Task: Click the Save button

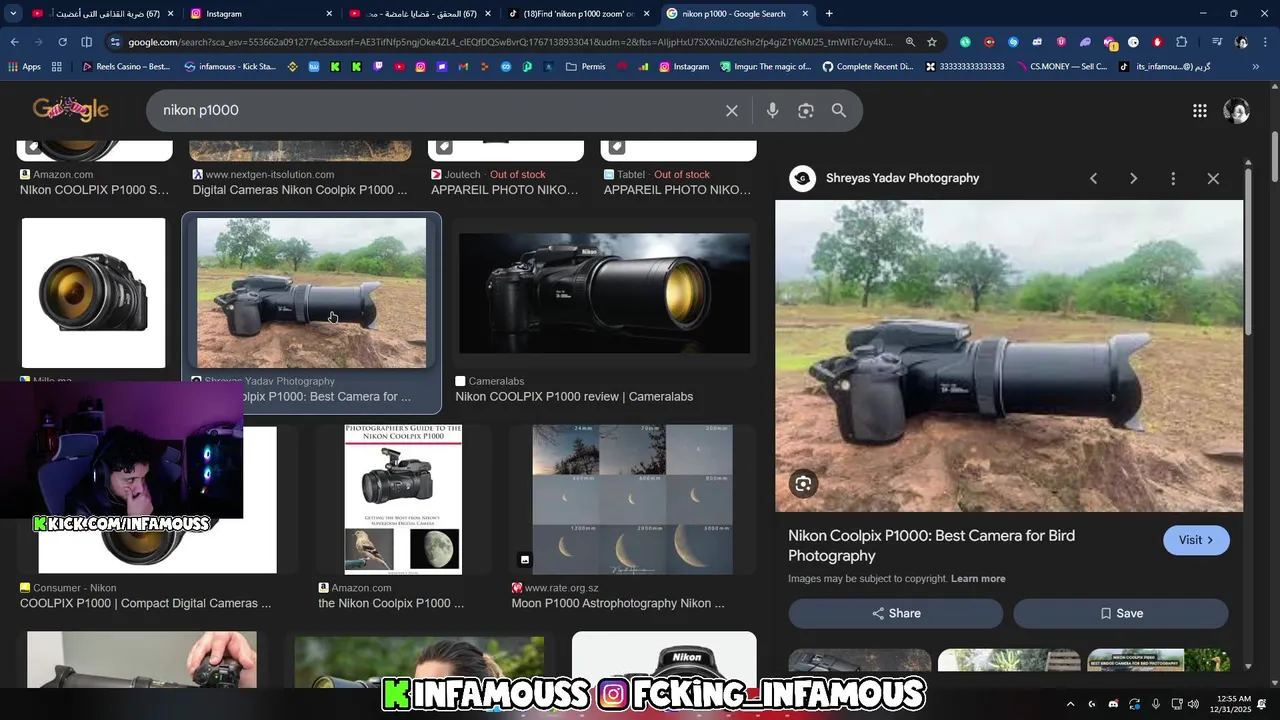Action: (1121, 613)
